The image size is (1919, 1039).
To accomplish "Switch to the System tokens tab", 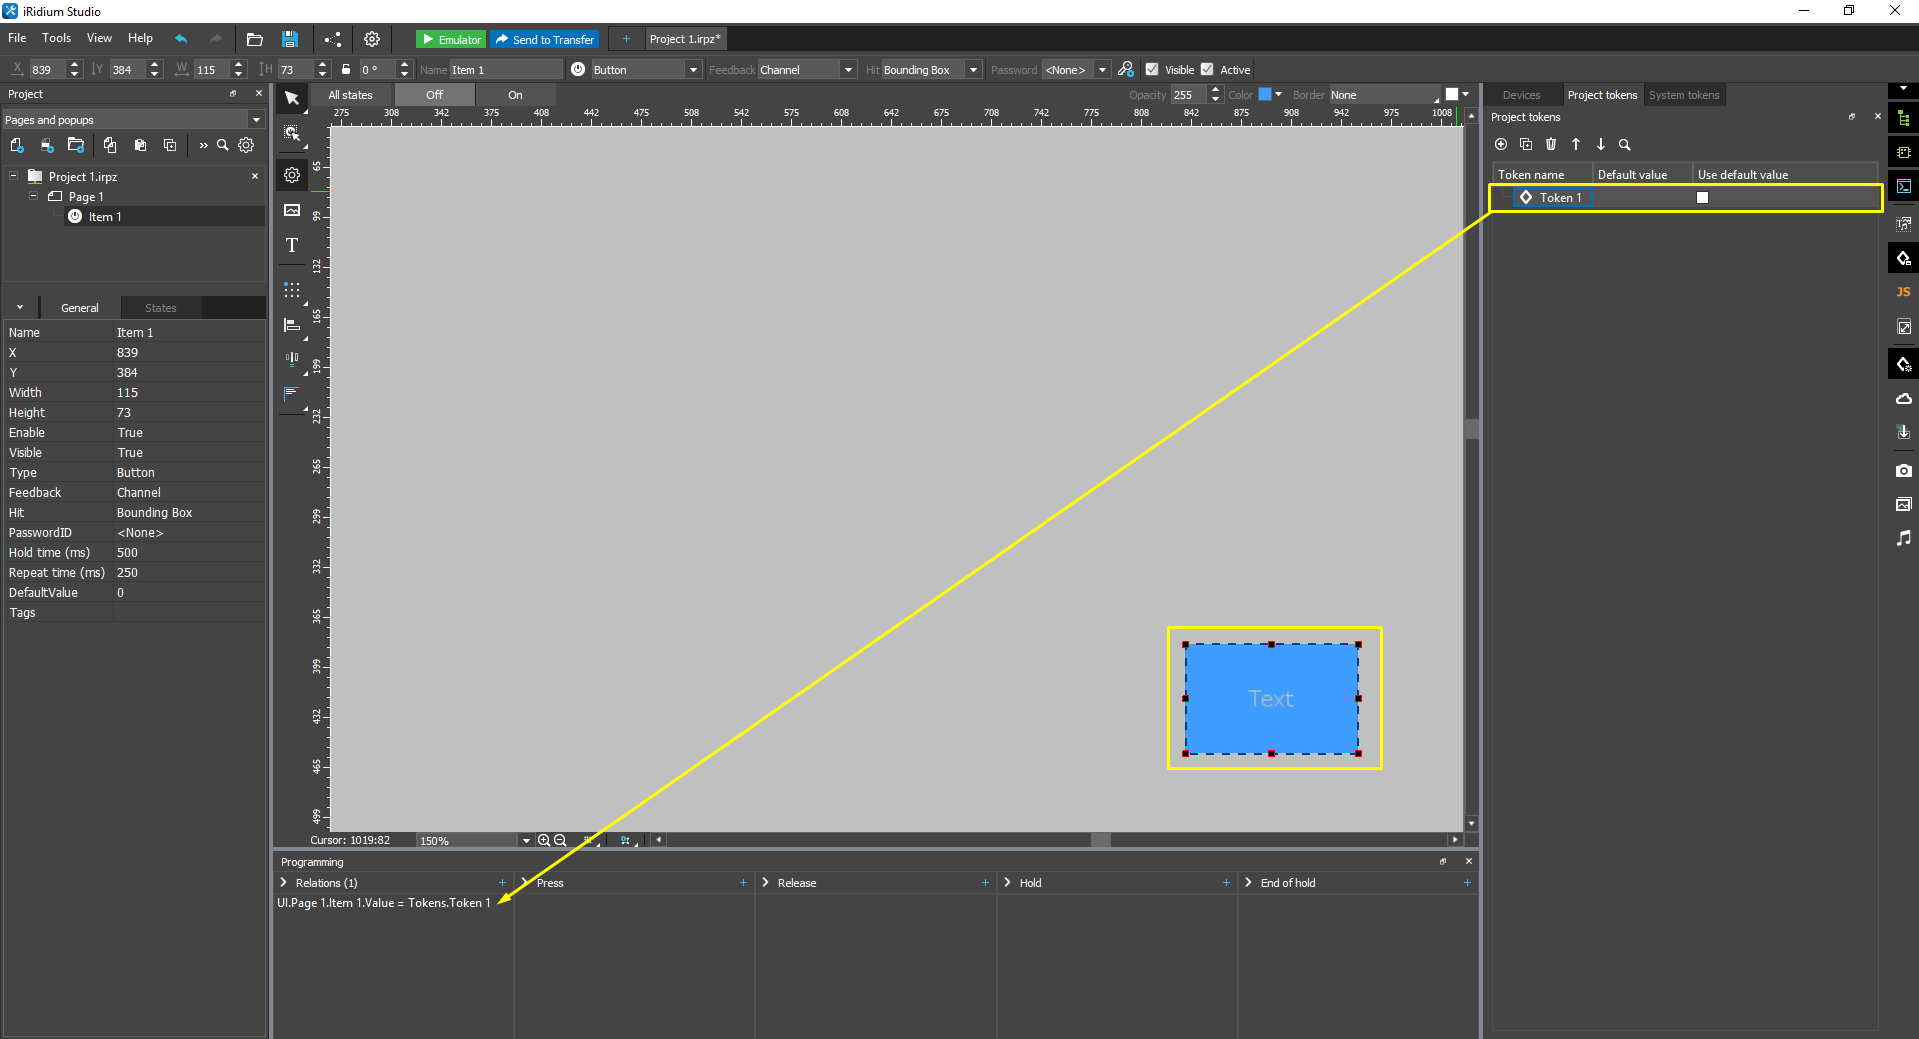I will tap(1683, 95).
